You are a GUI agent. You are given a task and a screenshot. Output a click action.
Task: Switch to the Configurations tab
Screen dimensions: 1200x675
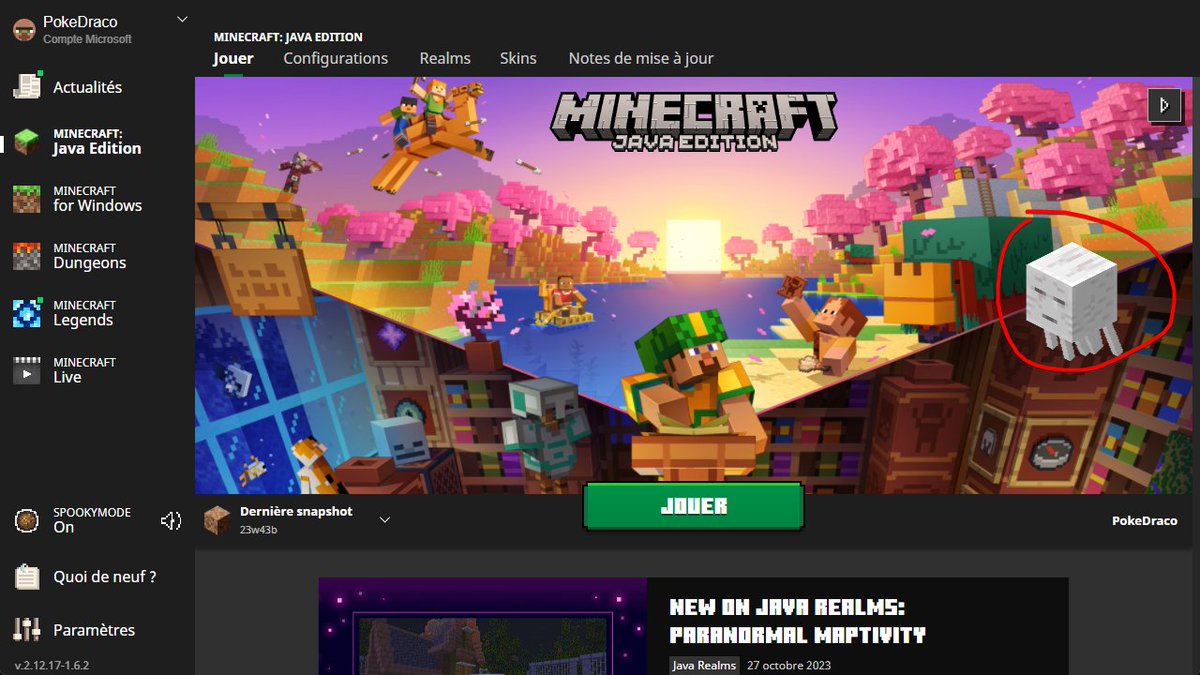click(x=335, y=58)
